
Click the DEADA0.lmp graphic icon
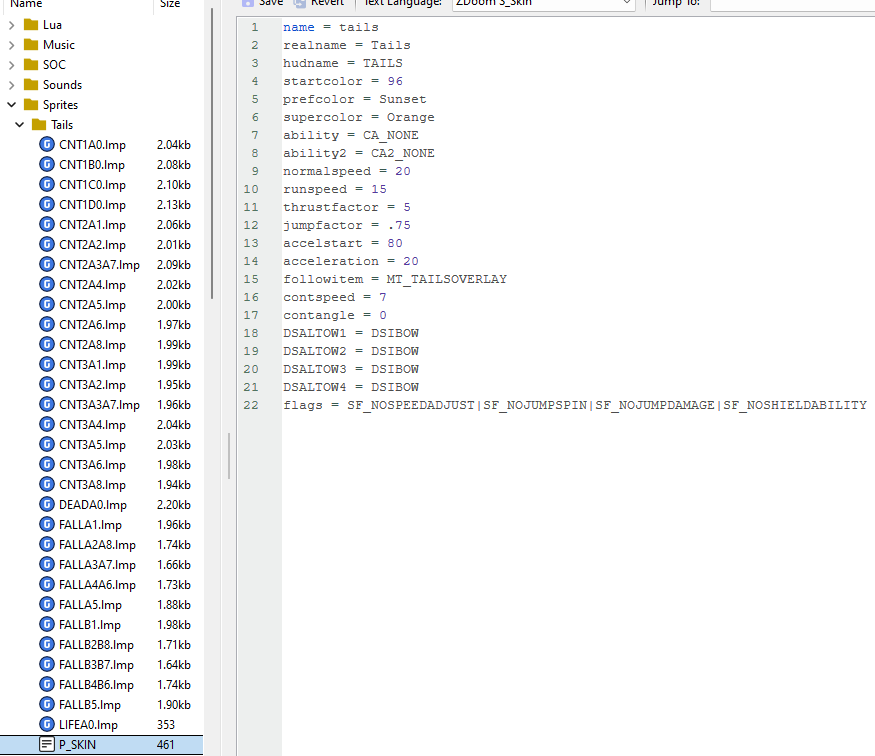coord(47,504)
